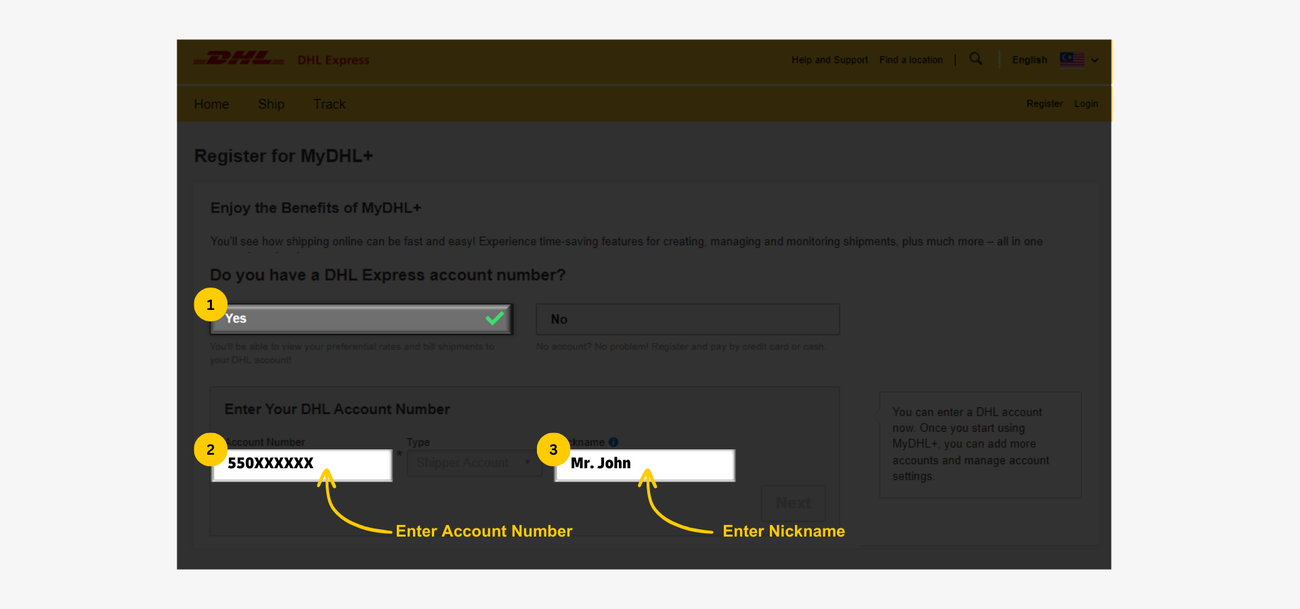Click the Register for MyDHL+ heading
This screenshot has width=1300, height=609.
coord(283,156)
